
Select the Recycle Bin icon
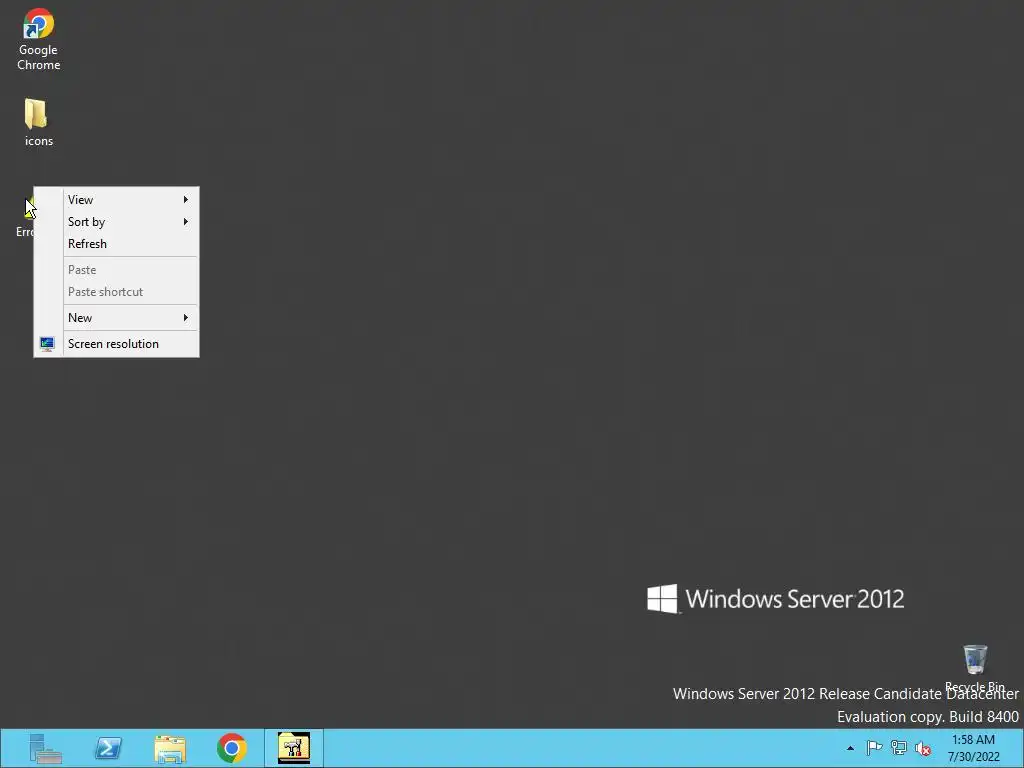[975, 667]
